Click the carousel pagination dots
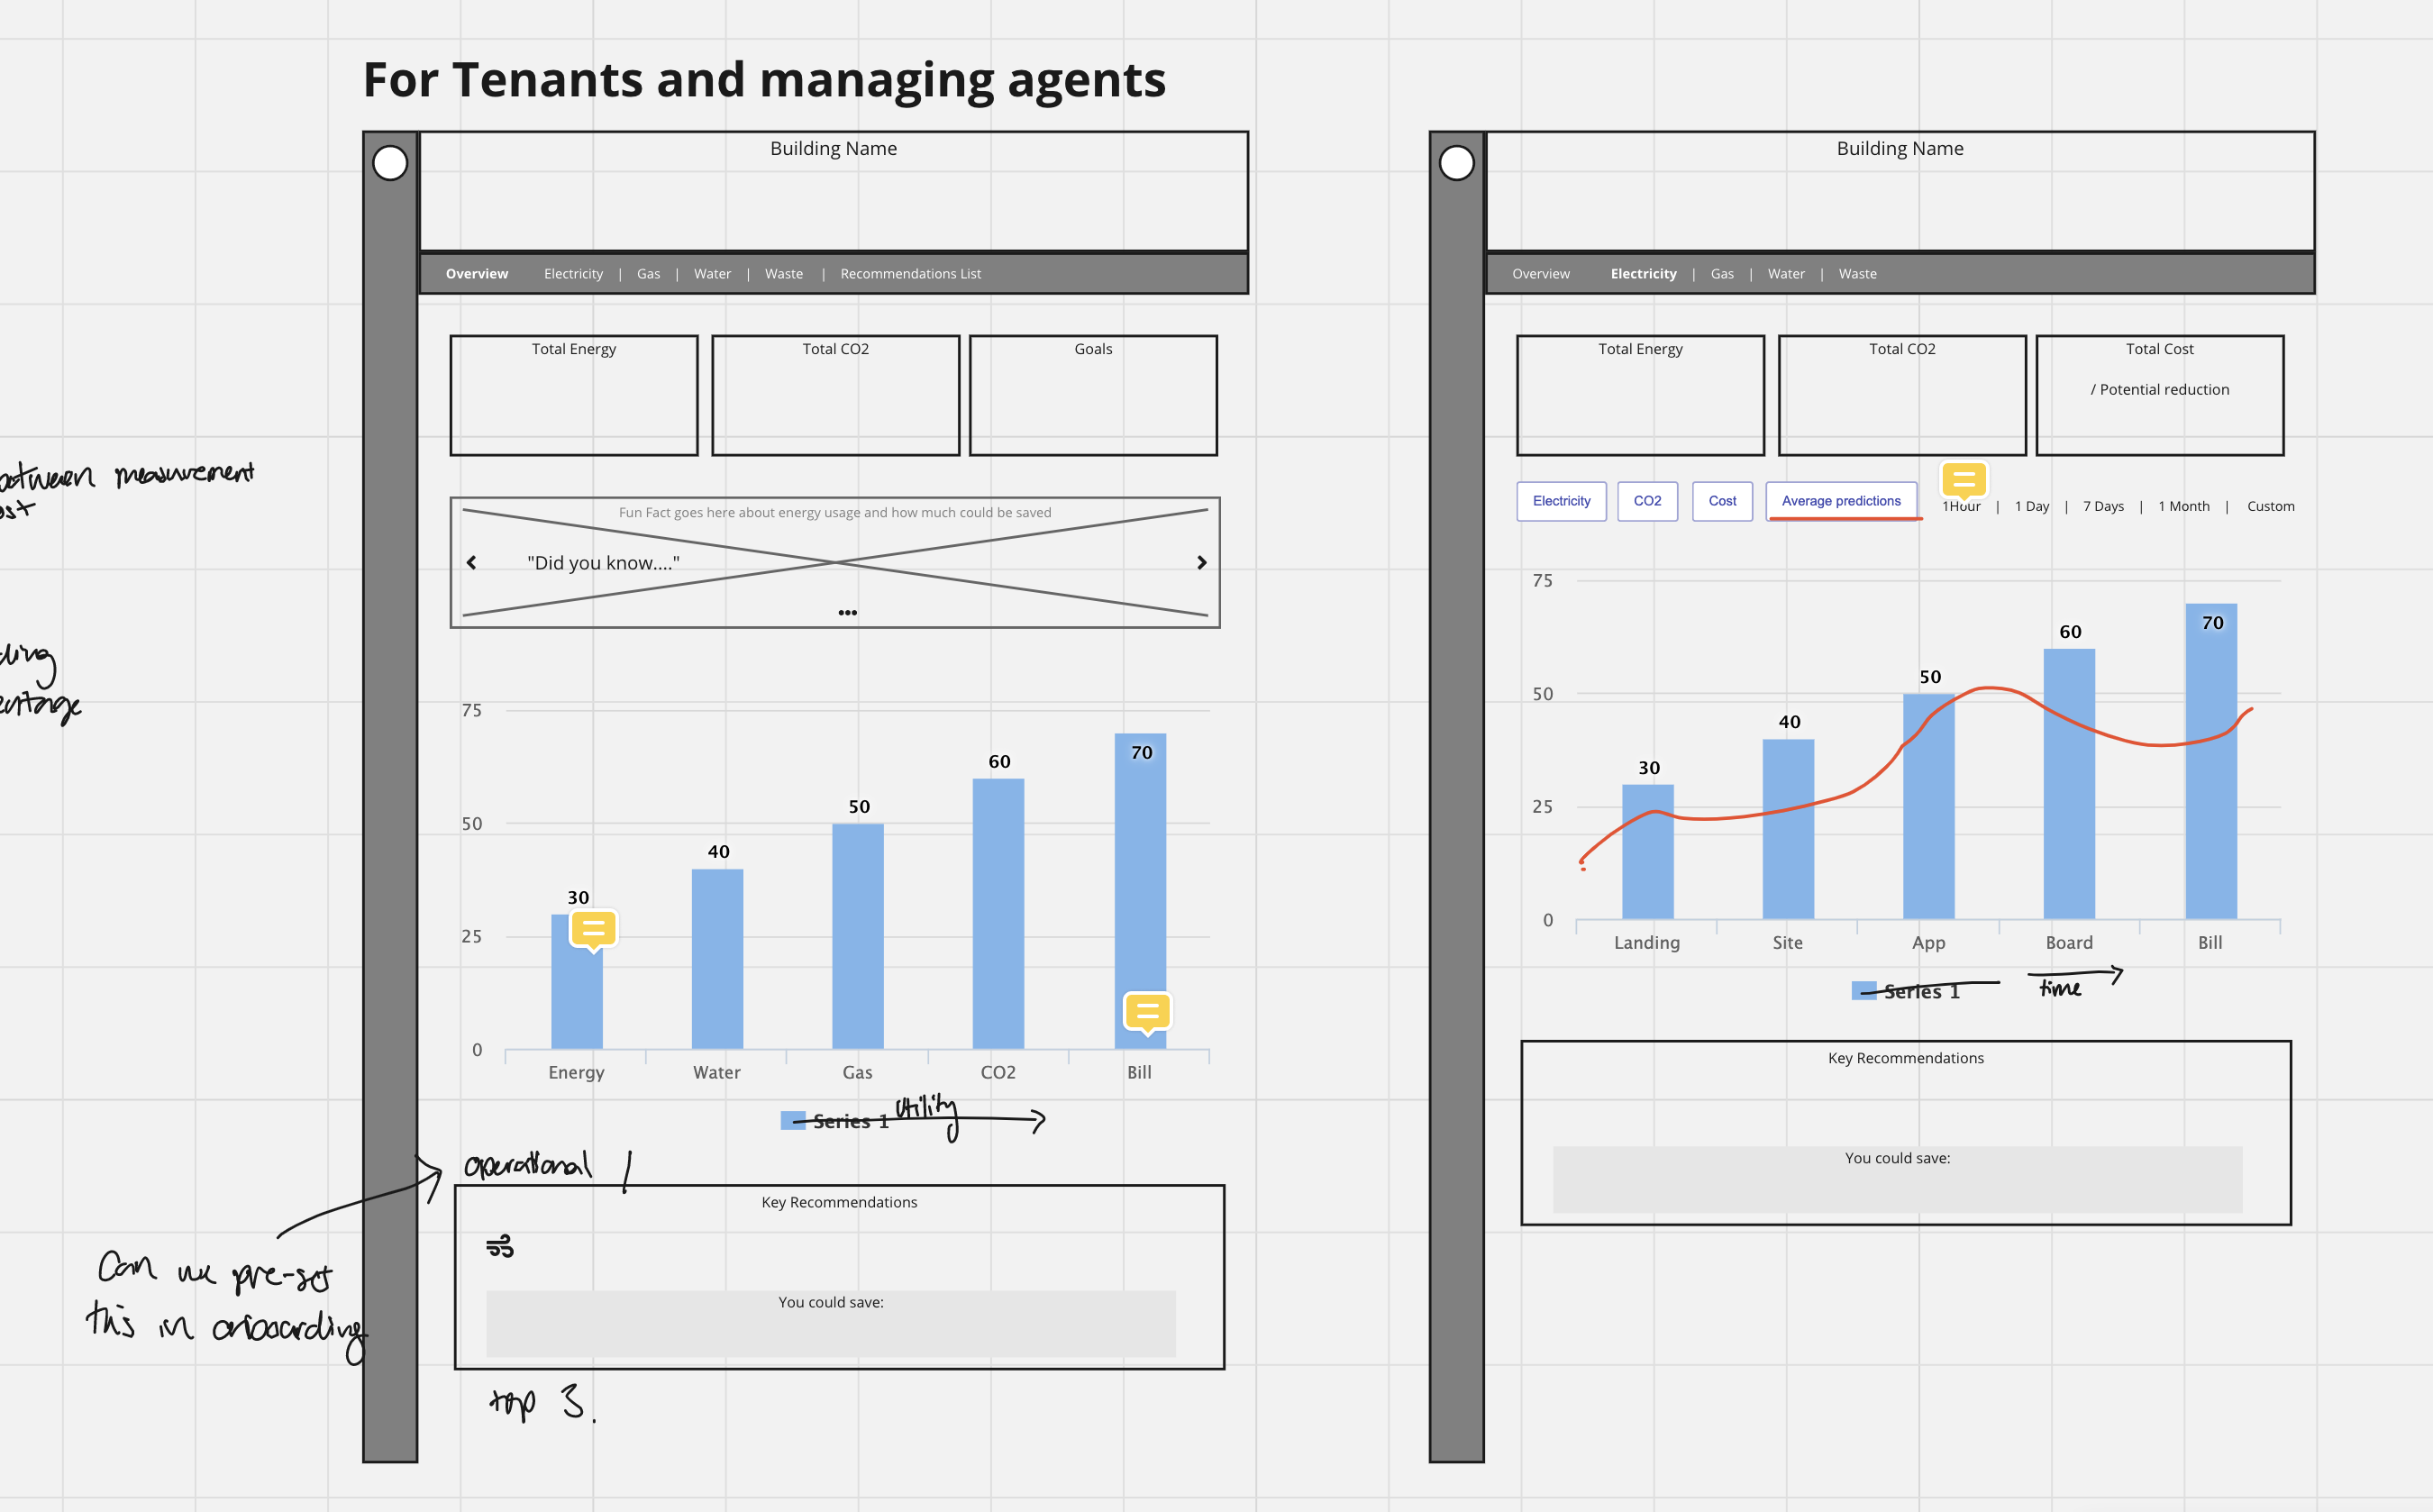The height and width of the screenshot is (1512, 2433). click(x=847, y=612)
